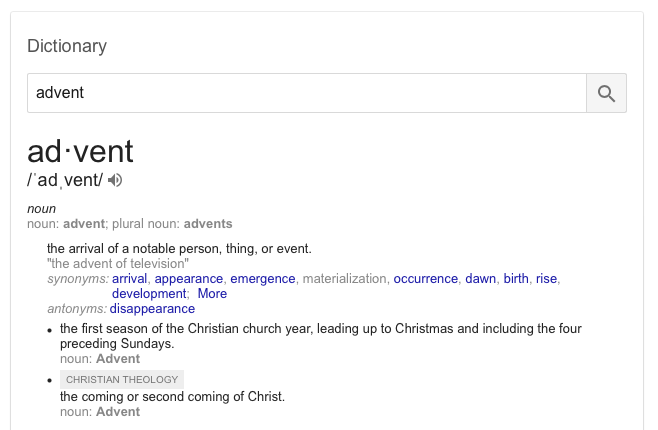Visit the dawn synonym link
658x430 pixels.
coord(480,279)
